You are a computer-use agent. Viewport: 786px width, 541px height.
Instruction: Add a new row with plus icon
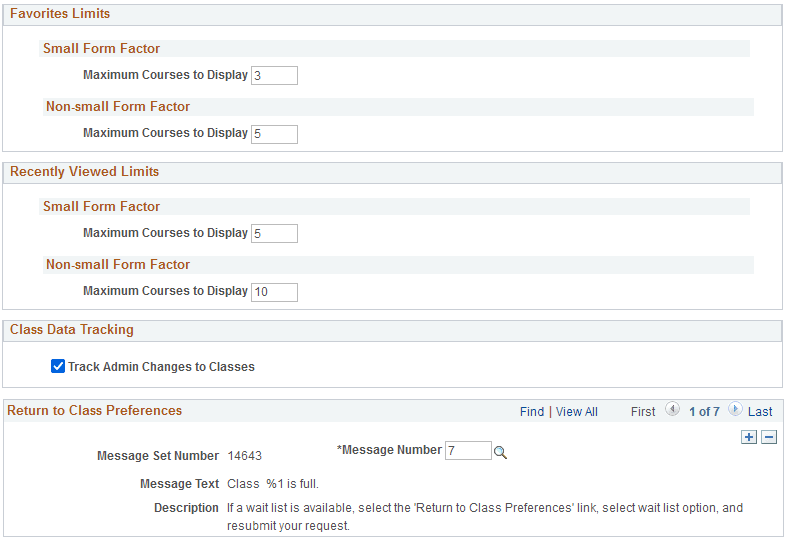point(749,437)
